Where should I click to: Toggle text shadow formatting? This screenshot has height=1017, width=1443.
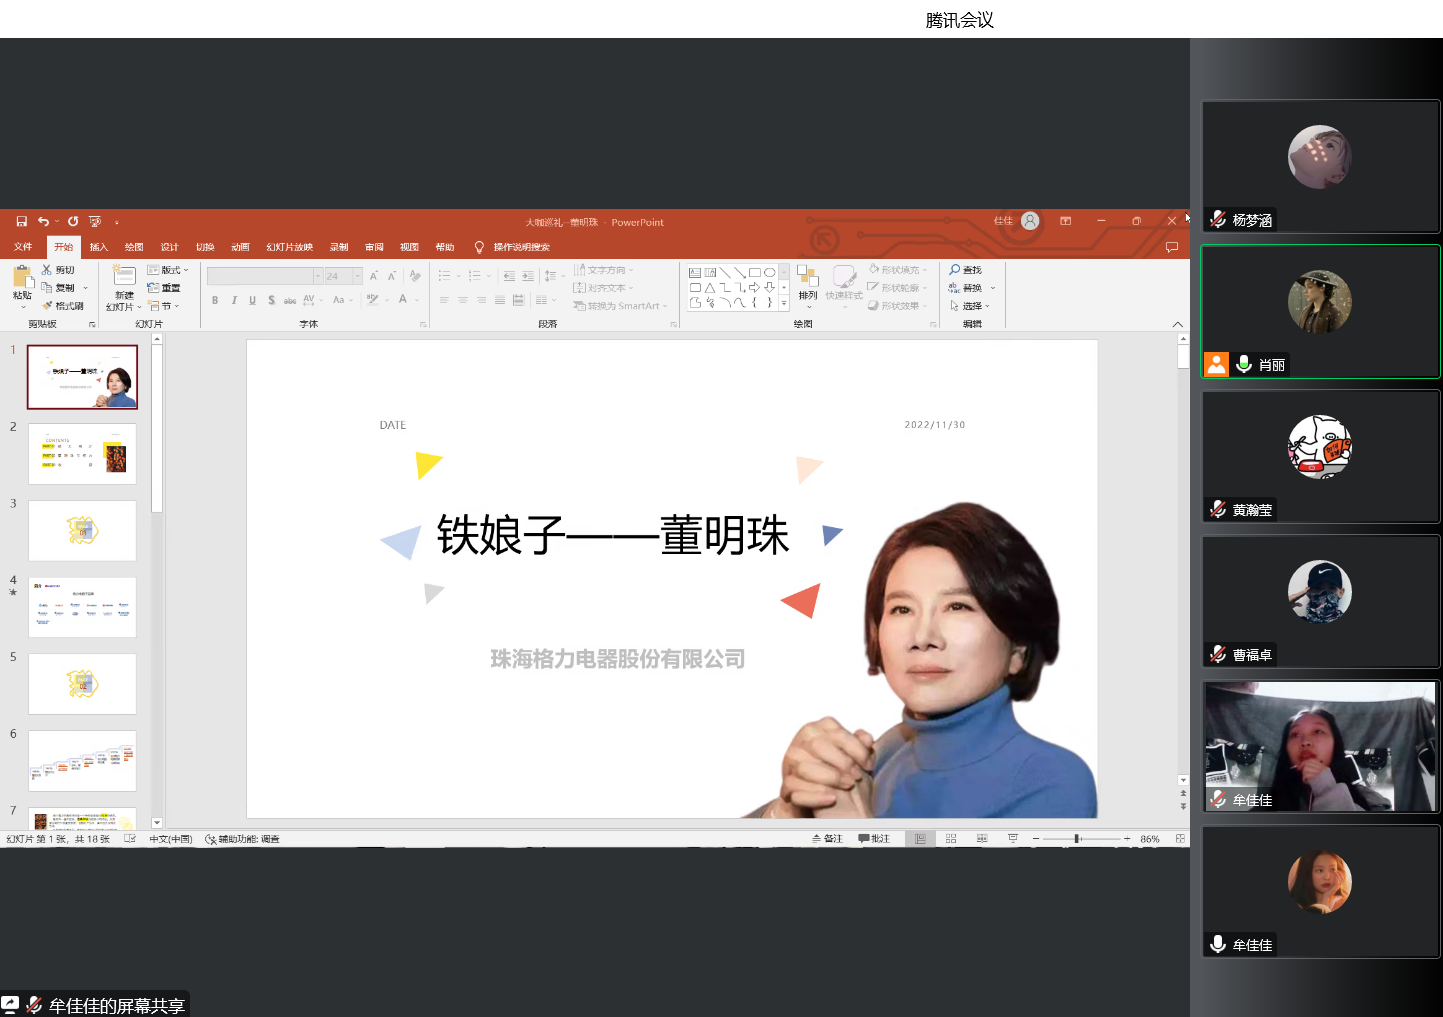point(271,300)
